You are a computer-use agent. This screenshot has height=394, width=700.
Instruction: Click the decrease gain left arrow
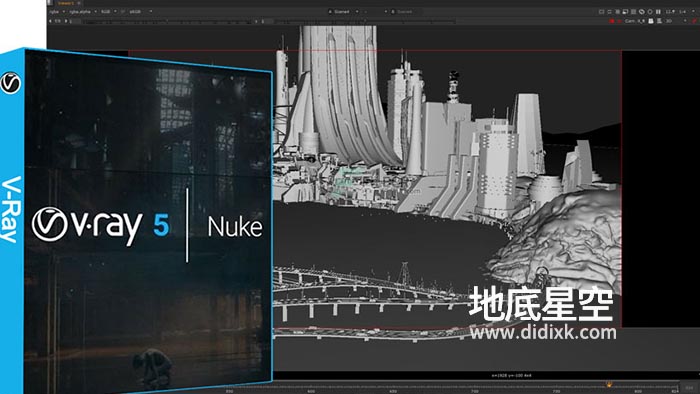50,21
